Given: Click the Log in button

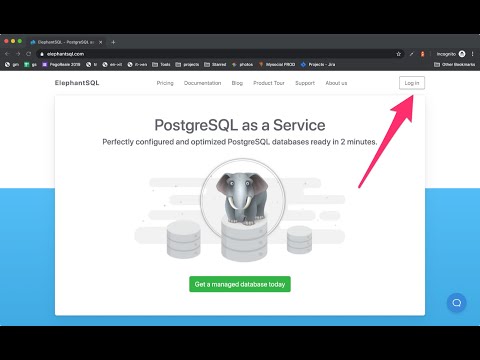Looking at the screenshot, I should click(x=412, y=83).
